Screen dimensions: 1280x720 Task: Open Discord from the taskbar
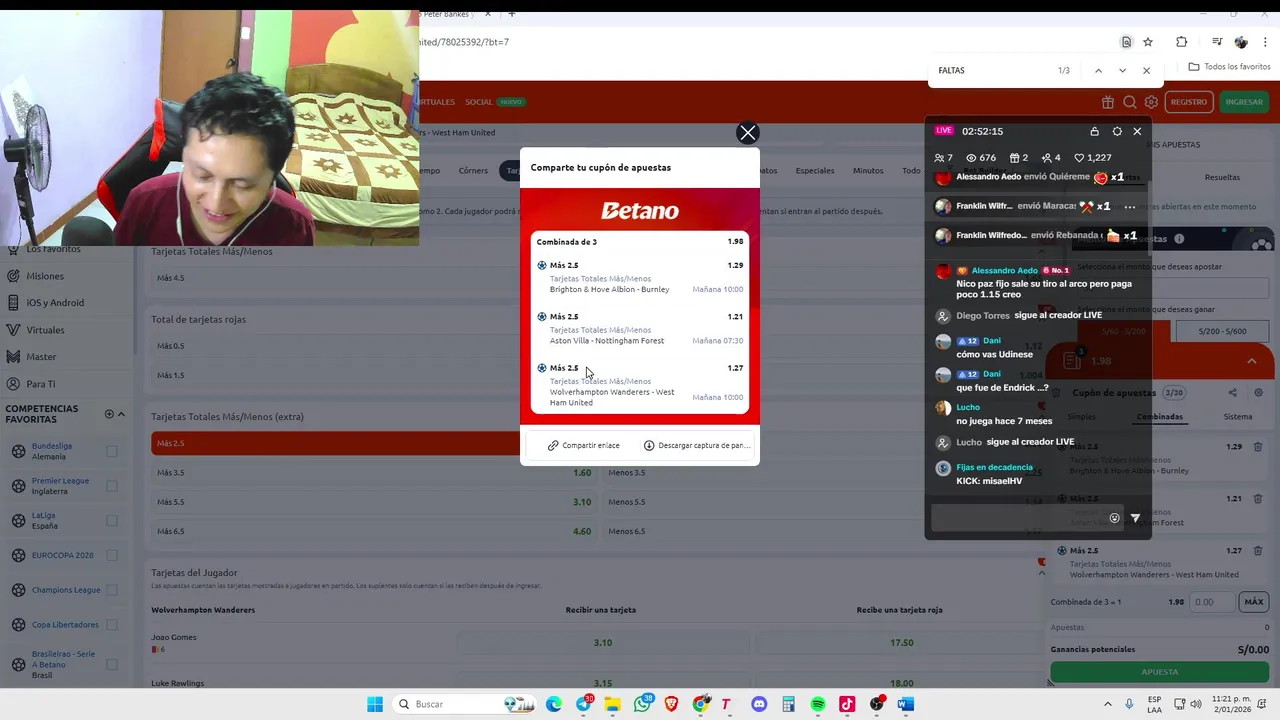coord(759,704)
